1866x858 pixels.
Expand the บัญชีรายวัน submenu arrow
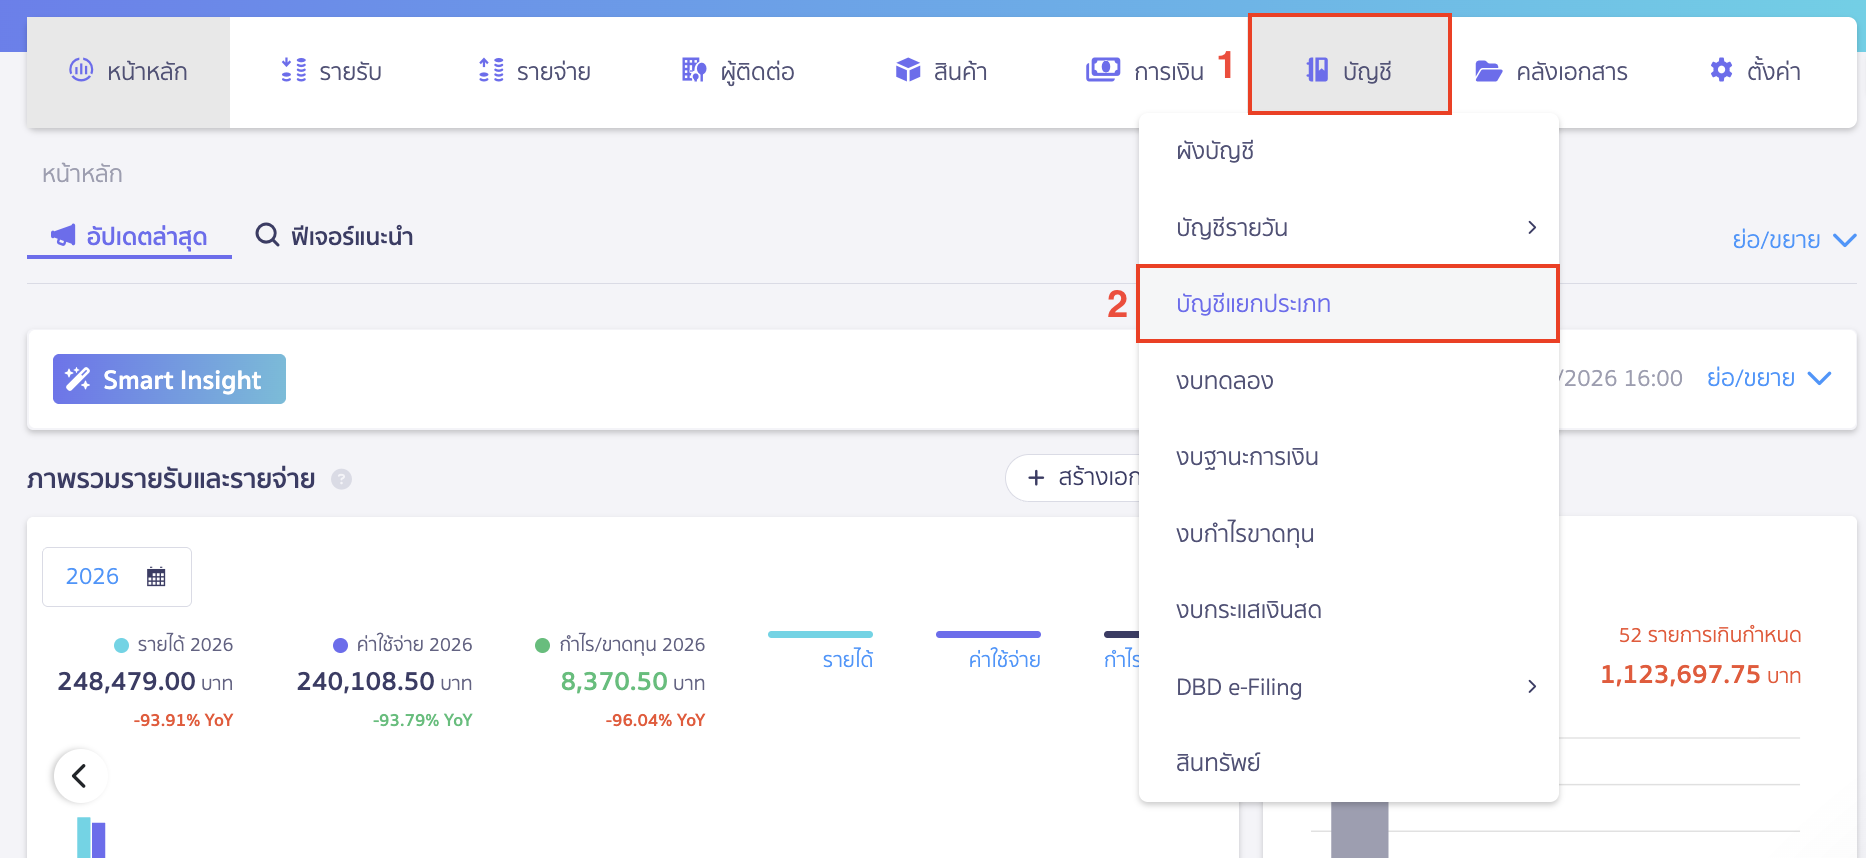click(x=1531, y=228)
